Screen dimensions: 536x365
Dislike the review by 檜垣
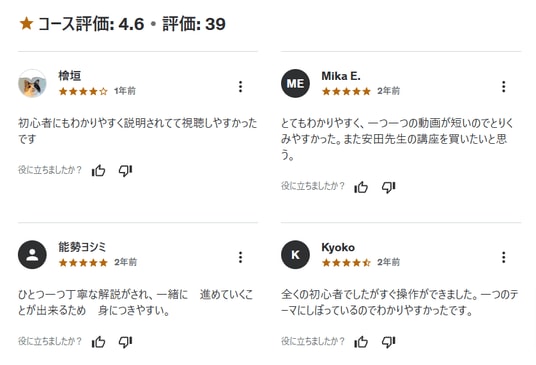(125, 170)
